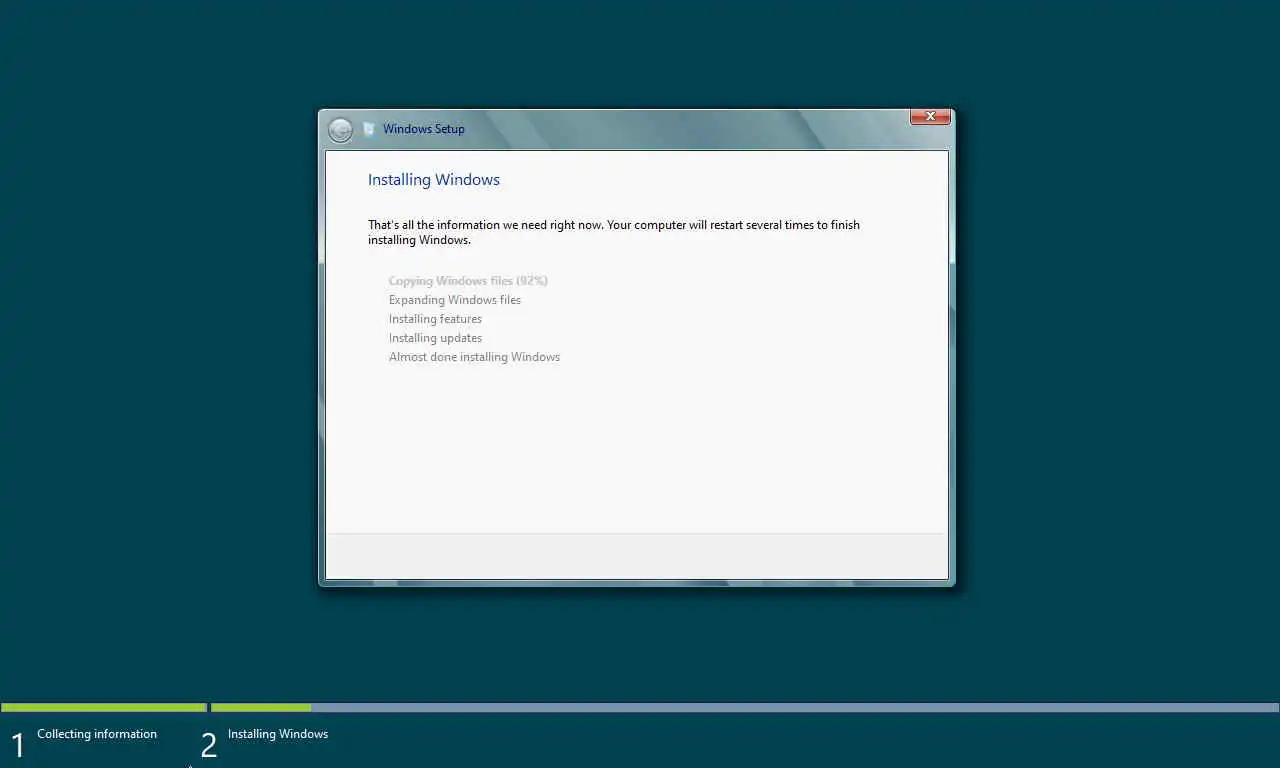Click the 'Copying Windows files (92%)' step

coord(468,281)
